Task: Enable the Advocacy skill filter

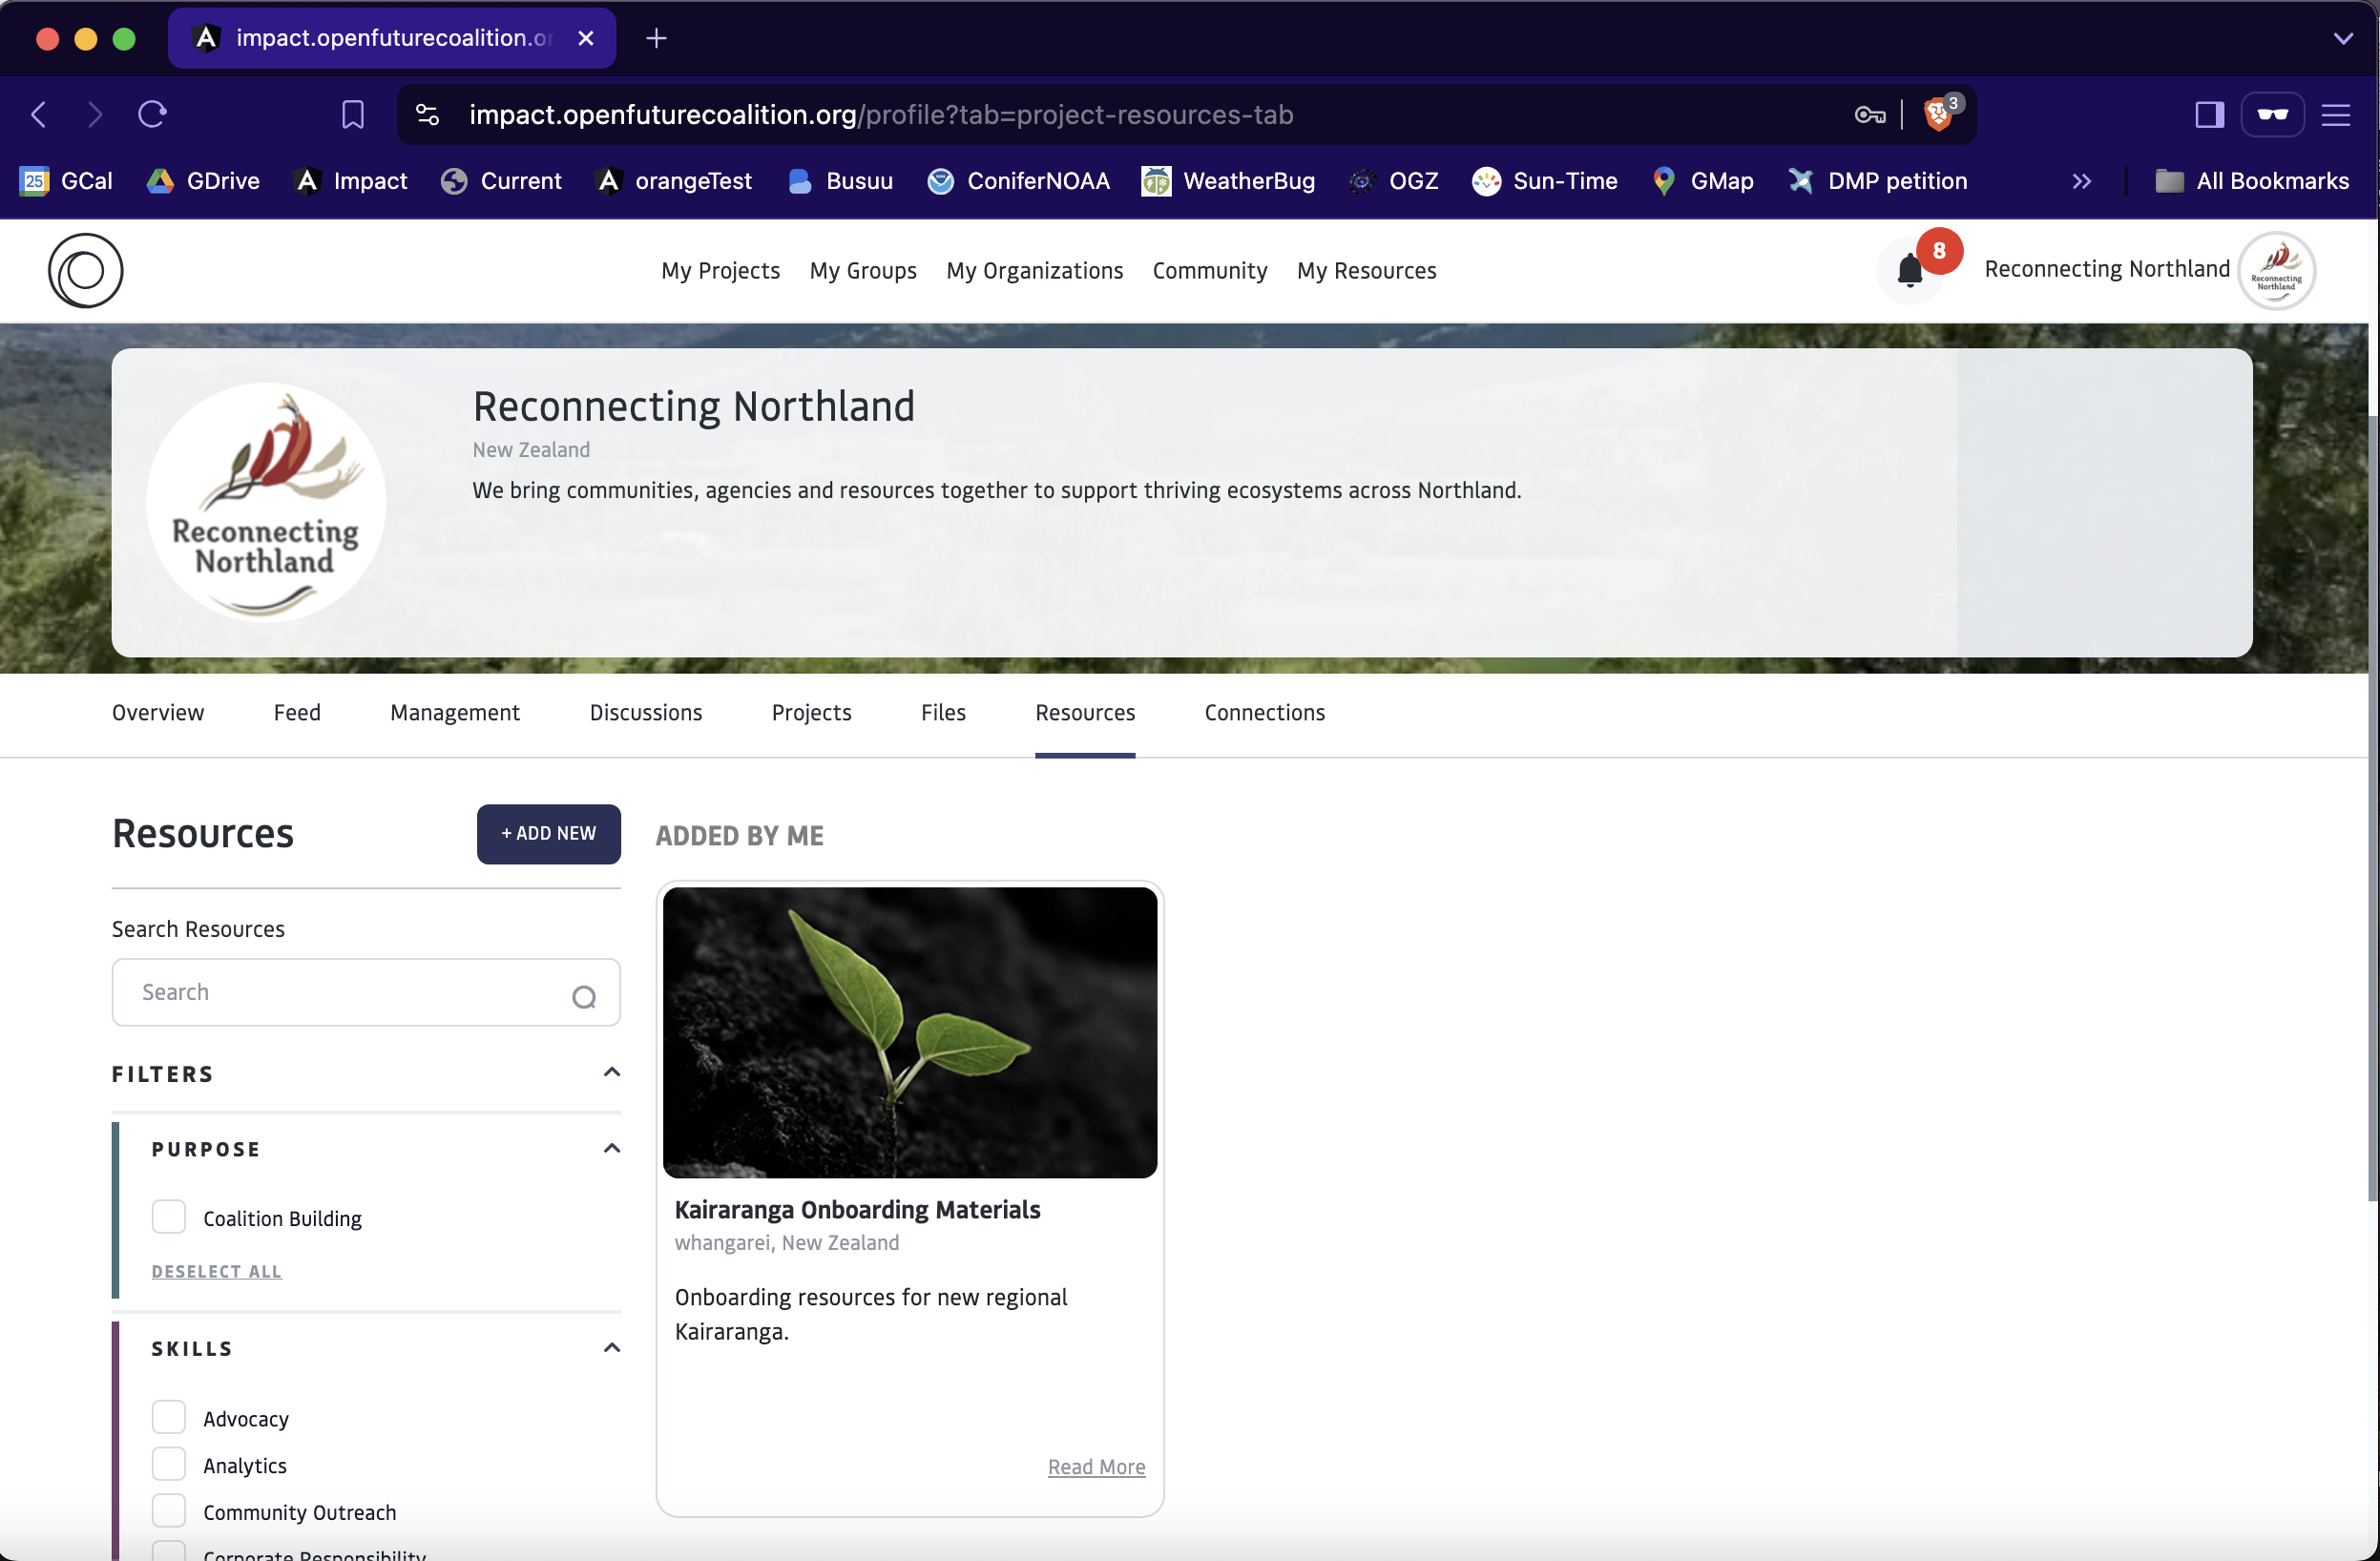Action: [169, 1417]
